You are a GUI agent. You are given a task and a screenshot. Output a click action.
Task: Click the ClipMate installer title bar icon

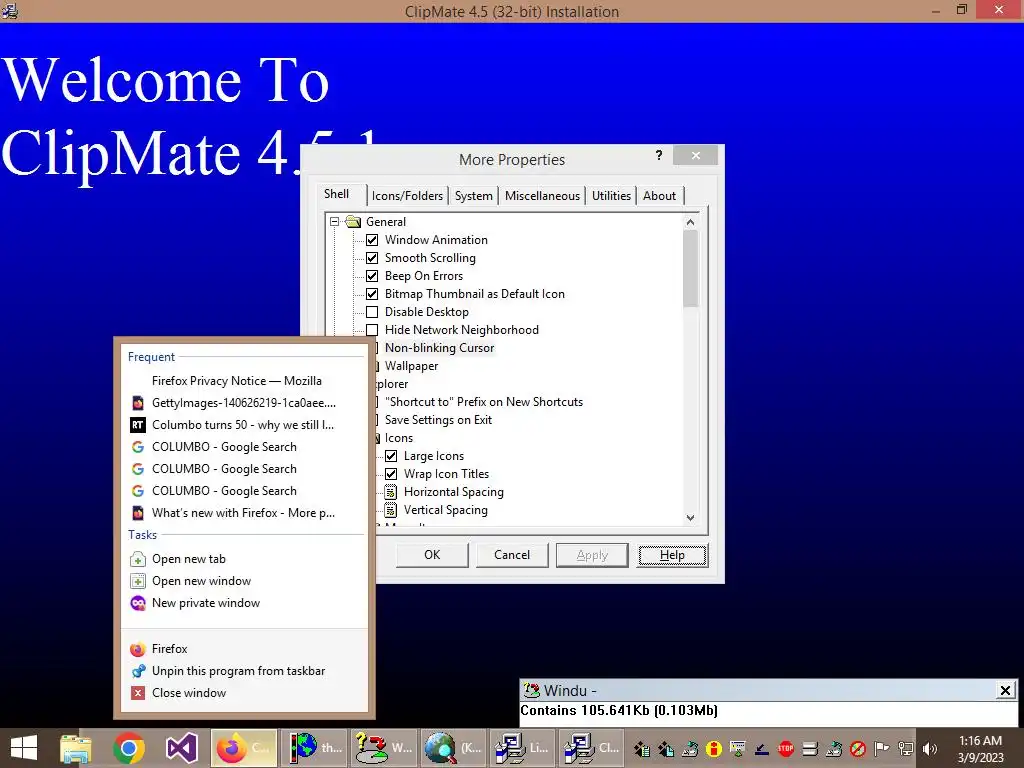9,10
